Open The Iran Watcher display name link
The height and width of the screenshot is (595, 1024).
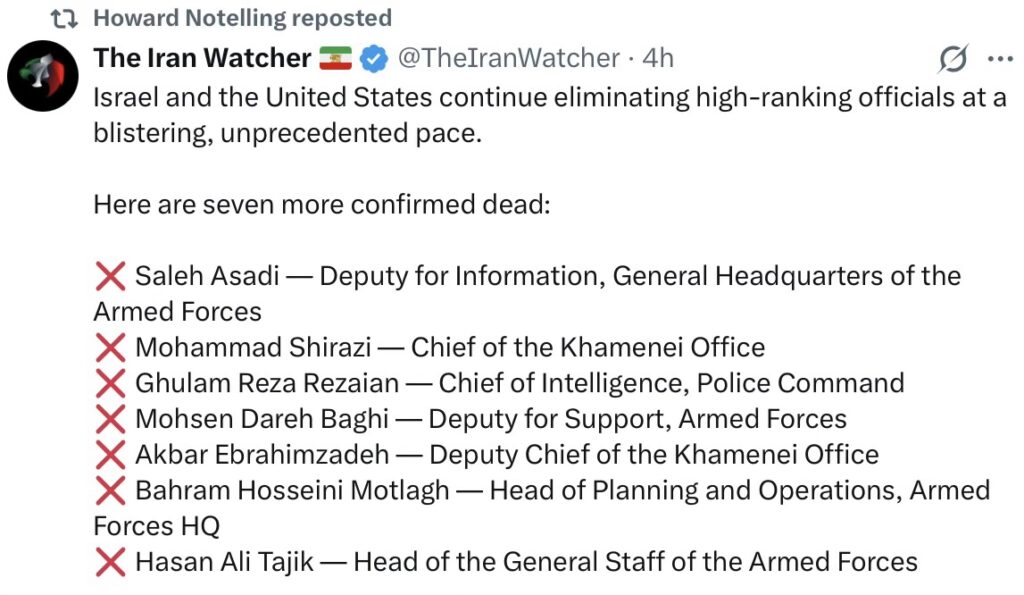click(202, 59)
